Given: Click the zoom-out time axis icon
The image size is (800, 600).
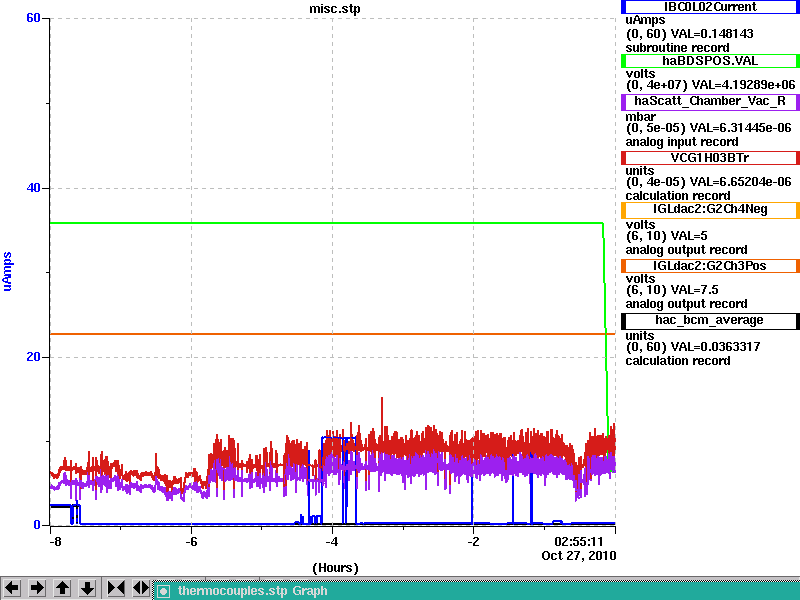Looking at the screenshot, I should 141,588.
